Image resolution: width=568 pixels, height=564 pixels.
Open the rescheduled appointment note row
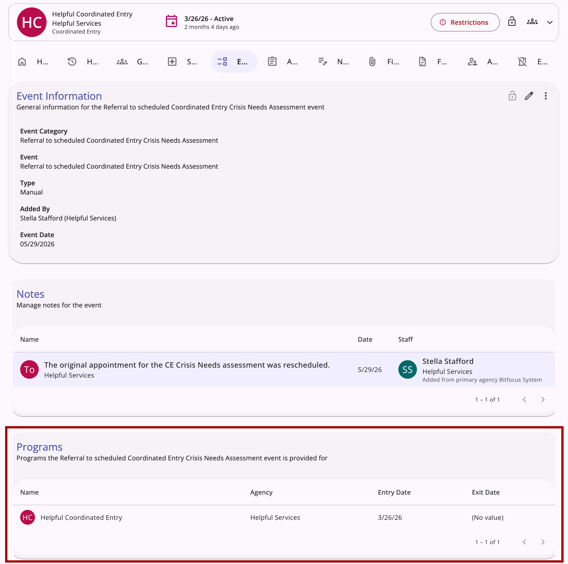coord(284,369)
